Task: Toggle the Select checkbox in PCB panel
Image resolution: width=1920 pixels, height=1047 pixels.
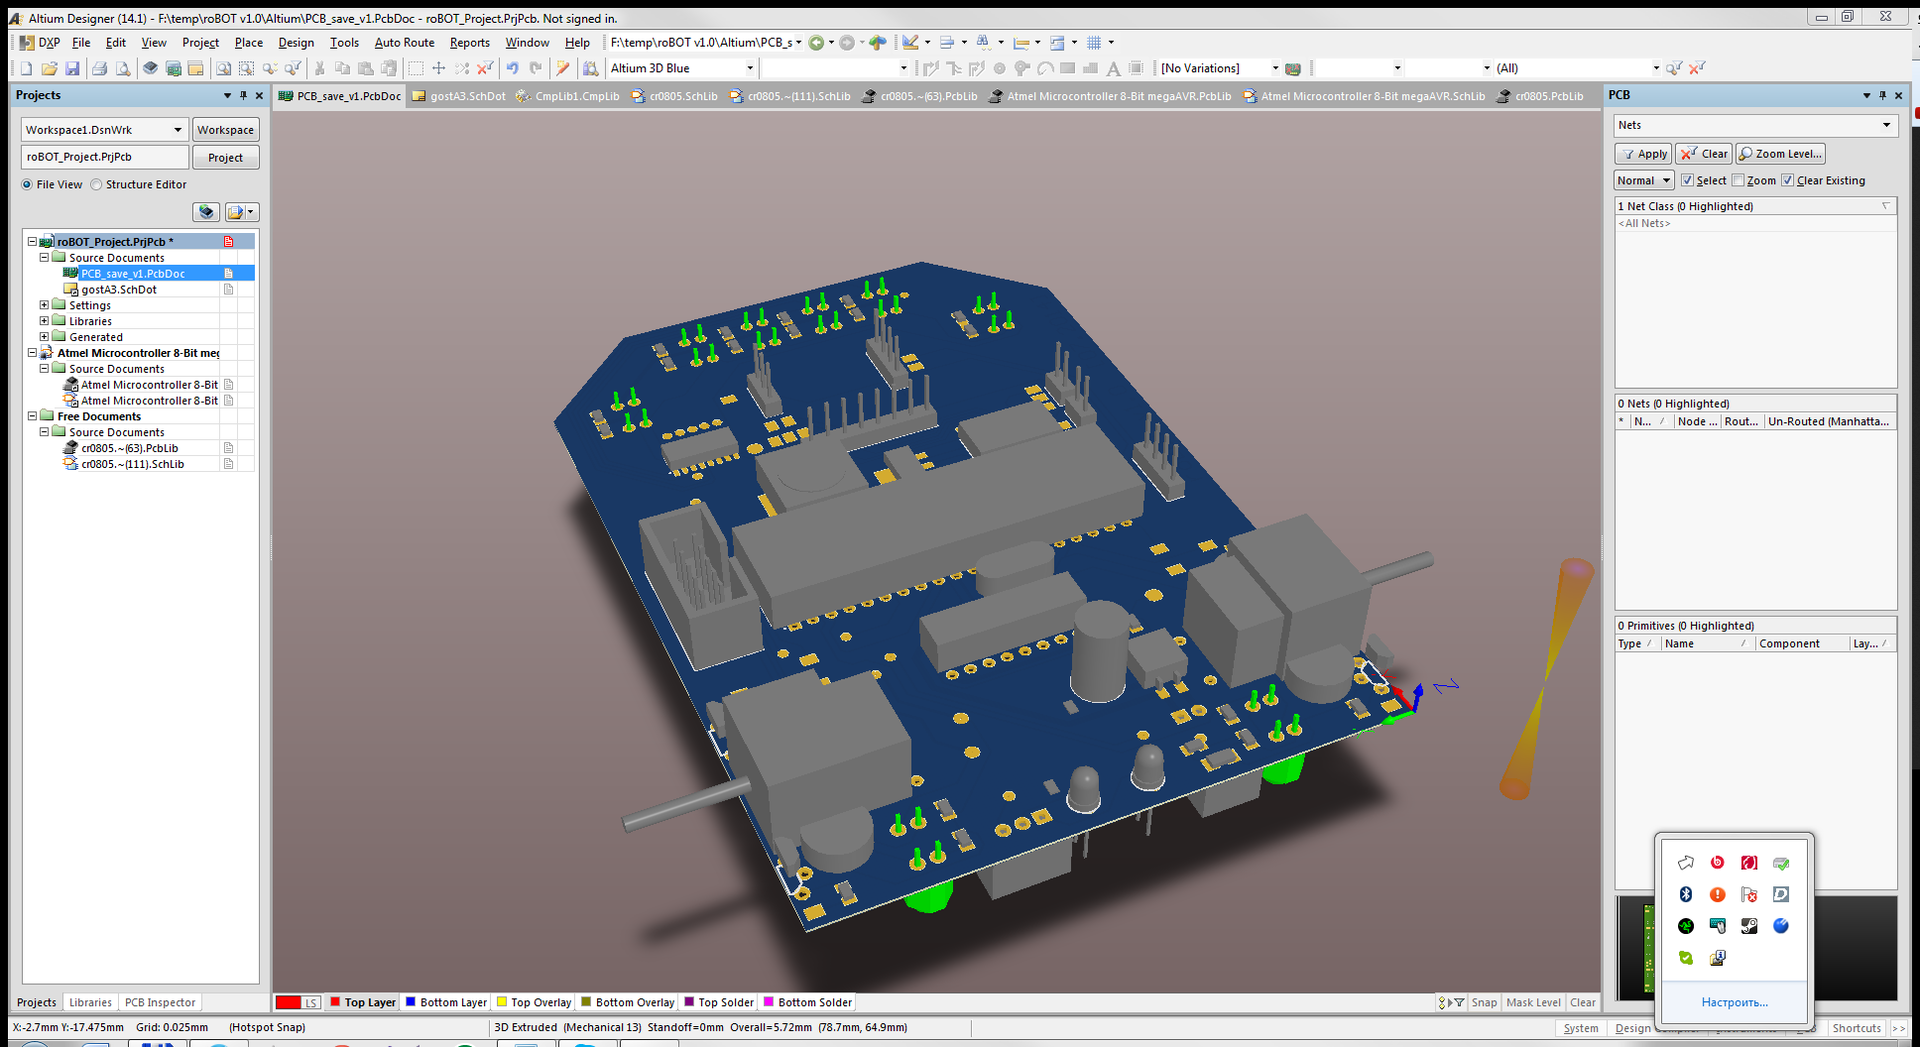Action: (1687, 180)
